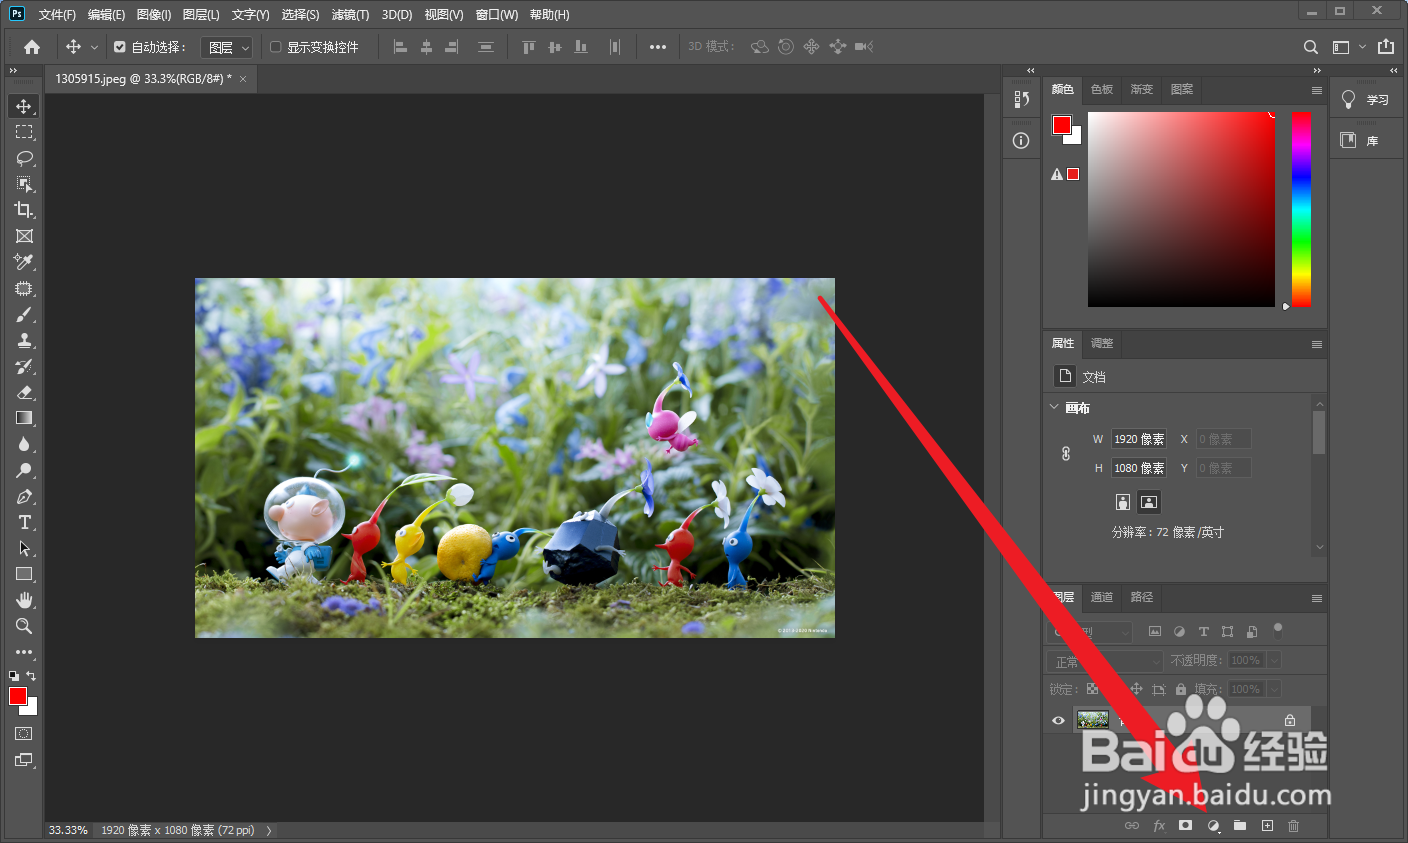
Task: Collapse the 画布 section in Properties
Action: coord(1054,407)
